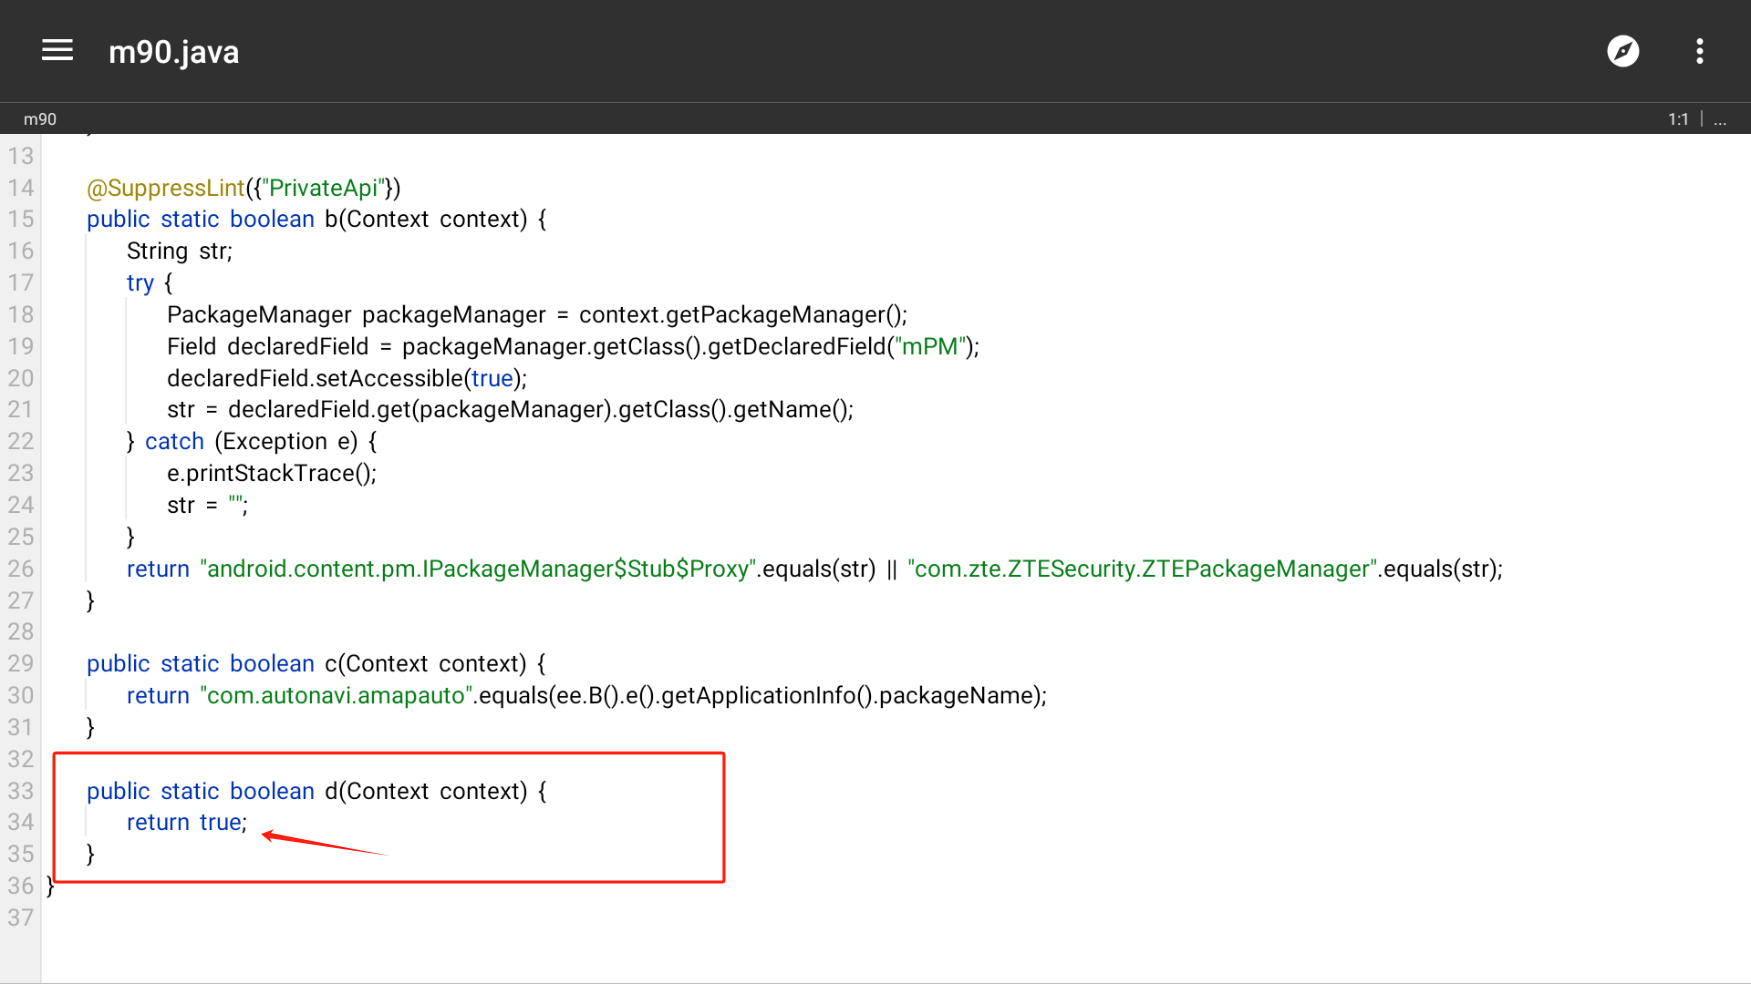Place cursor on the "return true;" statement
The image size is (1751, 984).
[x=186, y=822]
